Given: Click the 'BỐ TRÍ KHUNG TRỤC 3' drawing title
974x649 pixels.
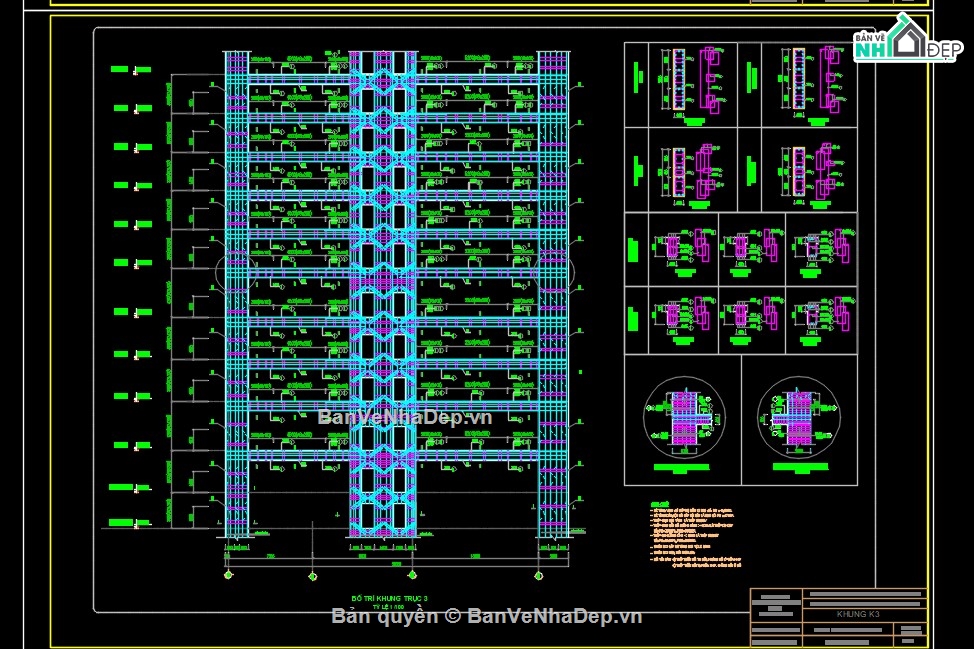Looking at the screenshot, I should tap(389, 599).
